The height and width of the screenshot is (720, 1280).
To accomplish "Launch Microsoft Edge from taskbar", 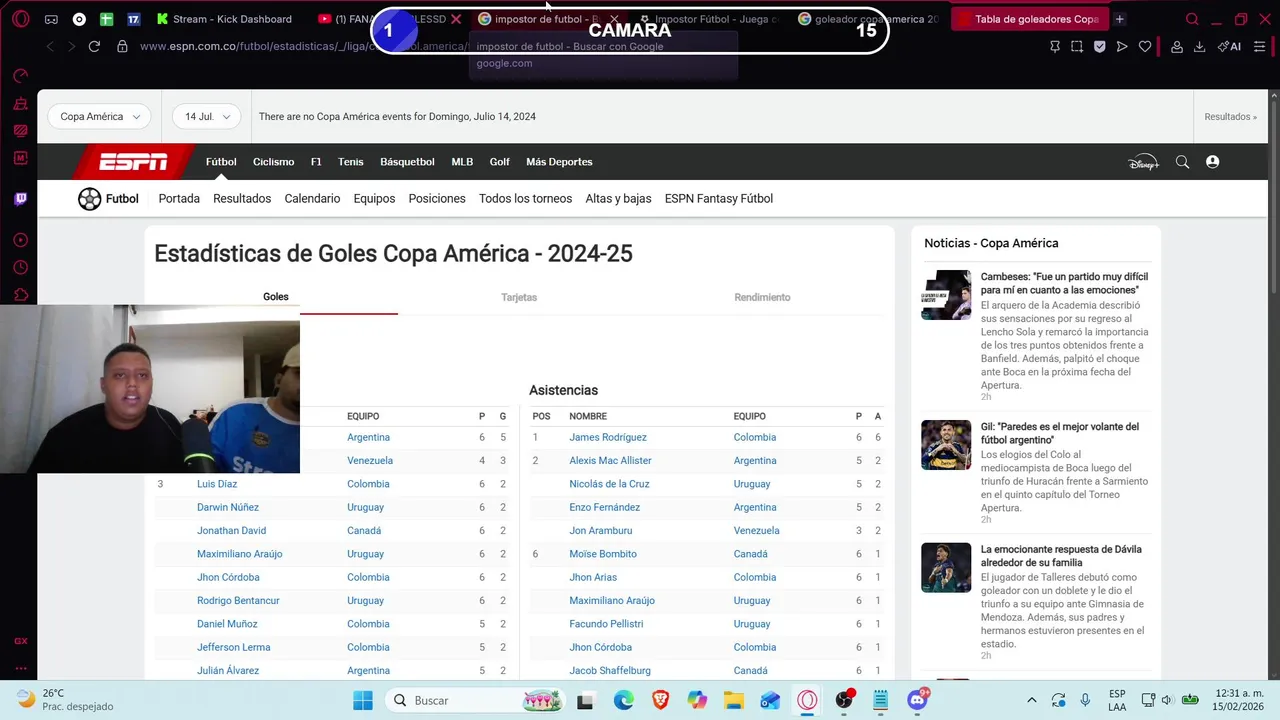I will click(x=623, y=700).
